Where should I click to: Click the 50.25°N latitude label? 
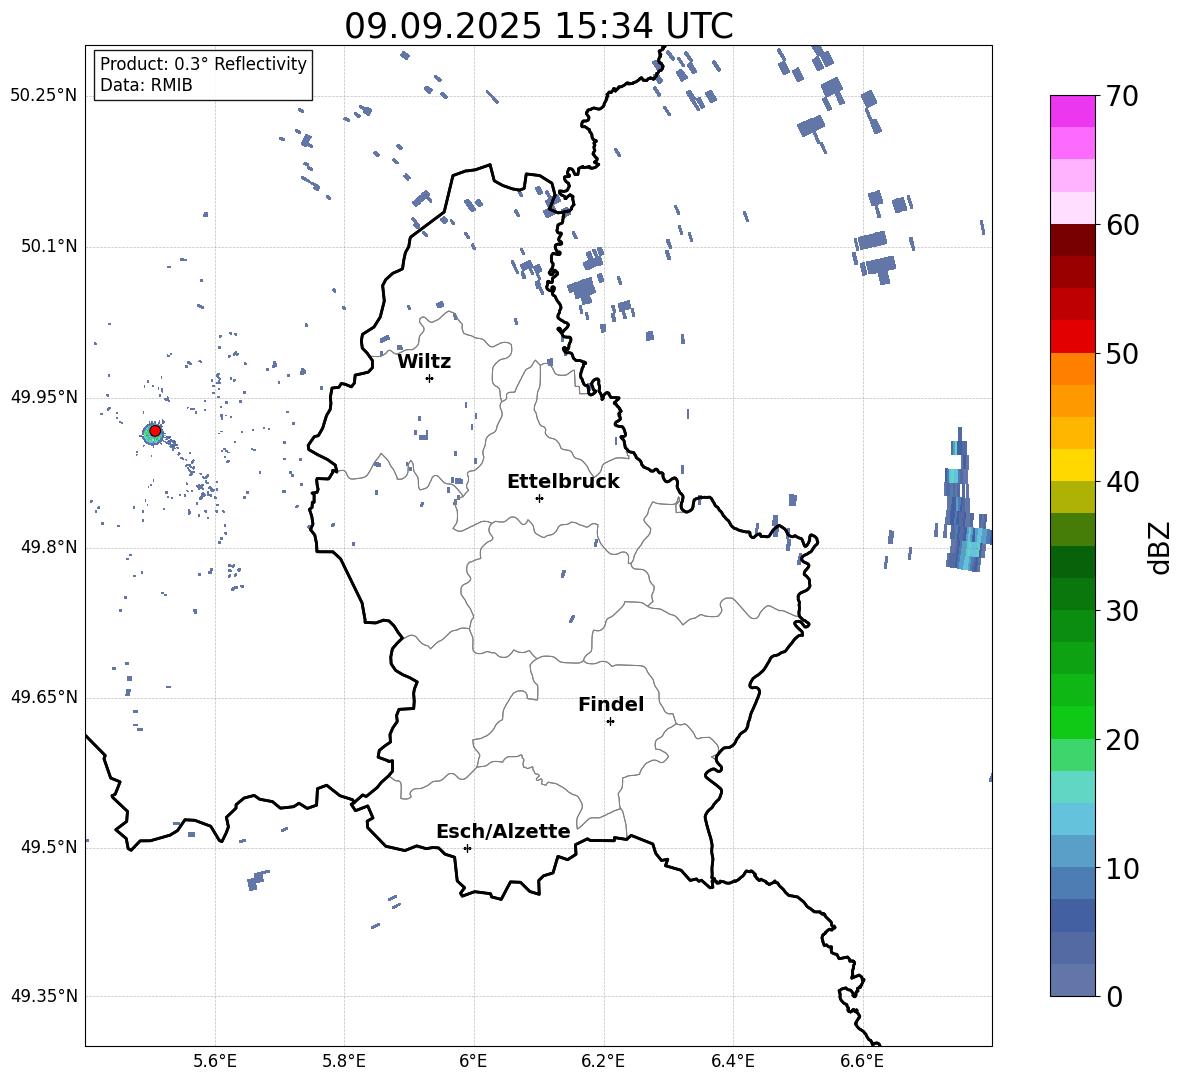44,96
